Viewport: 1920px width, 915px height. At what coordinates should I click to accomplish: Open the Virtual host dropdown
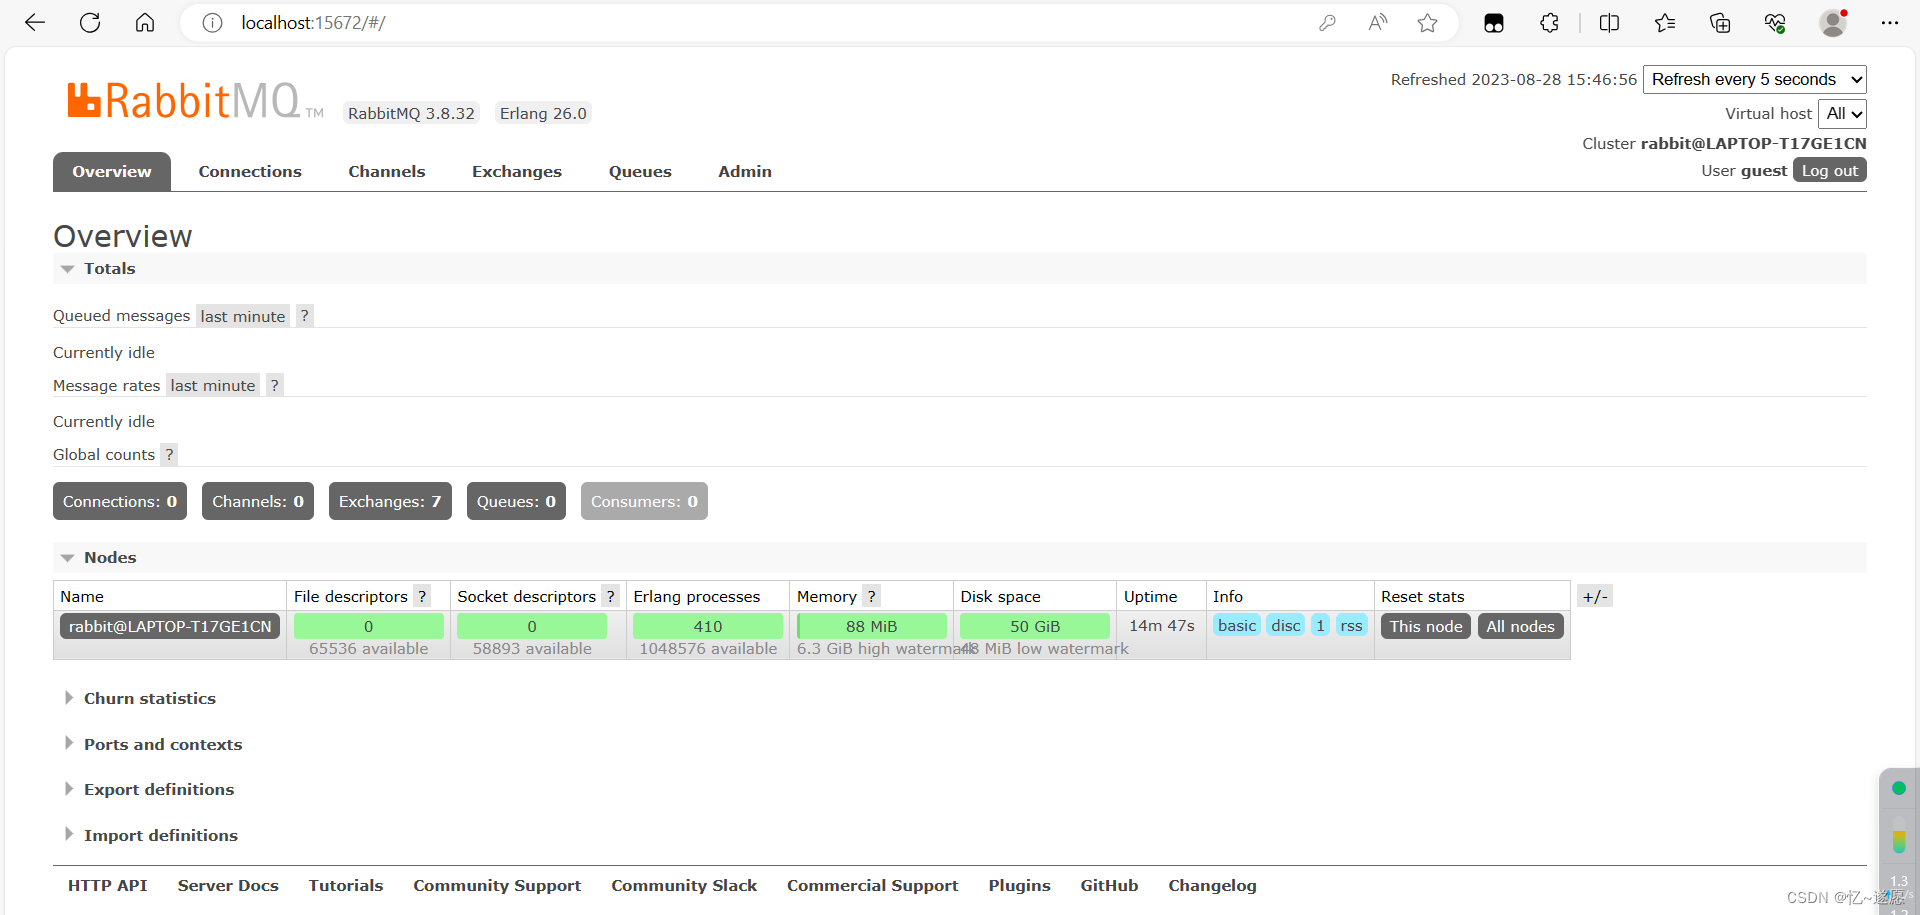[x=1842, y=113]
